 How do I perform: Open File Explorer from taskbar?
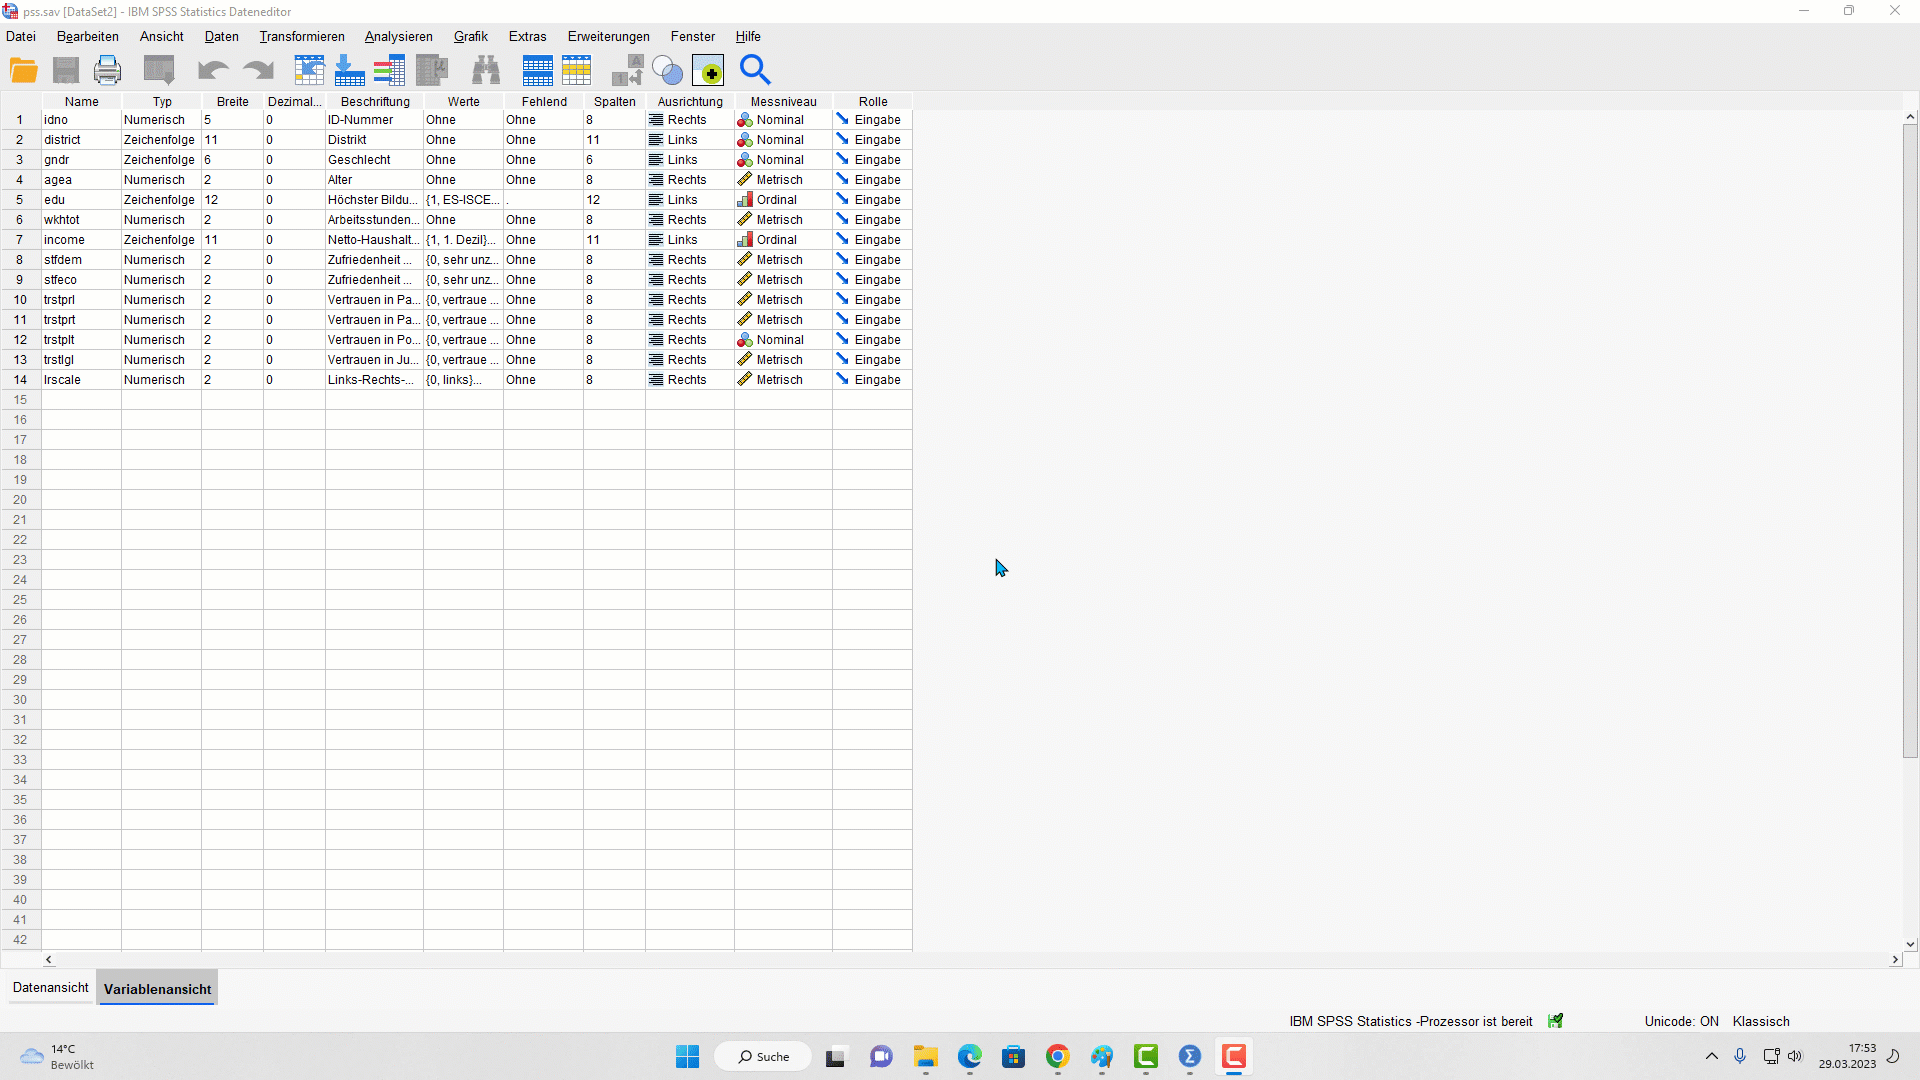pyautogui.click(x=926, y=1057)
